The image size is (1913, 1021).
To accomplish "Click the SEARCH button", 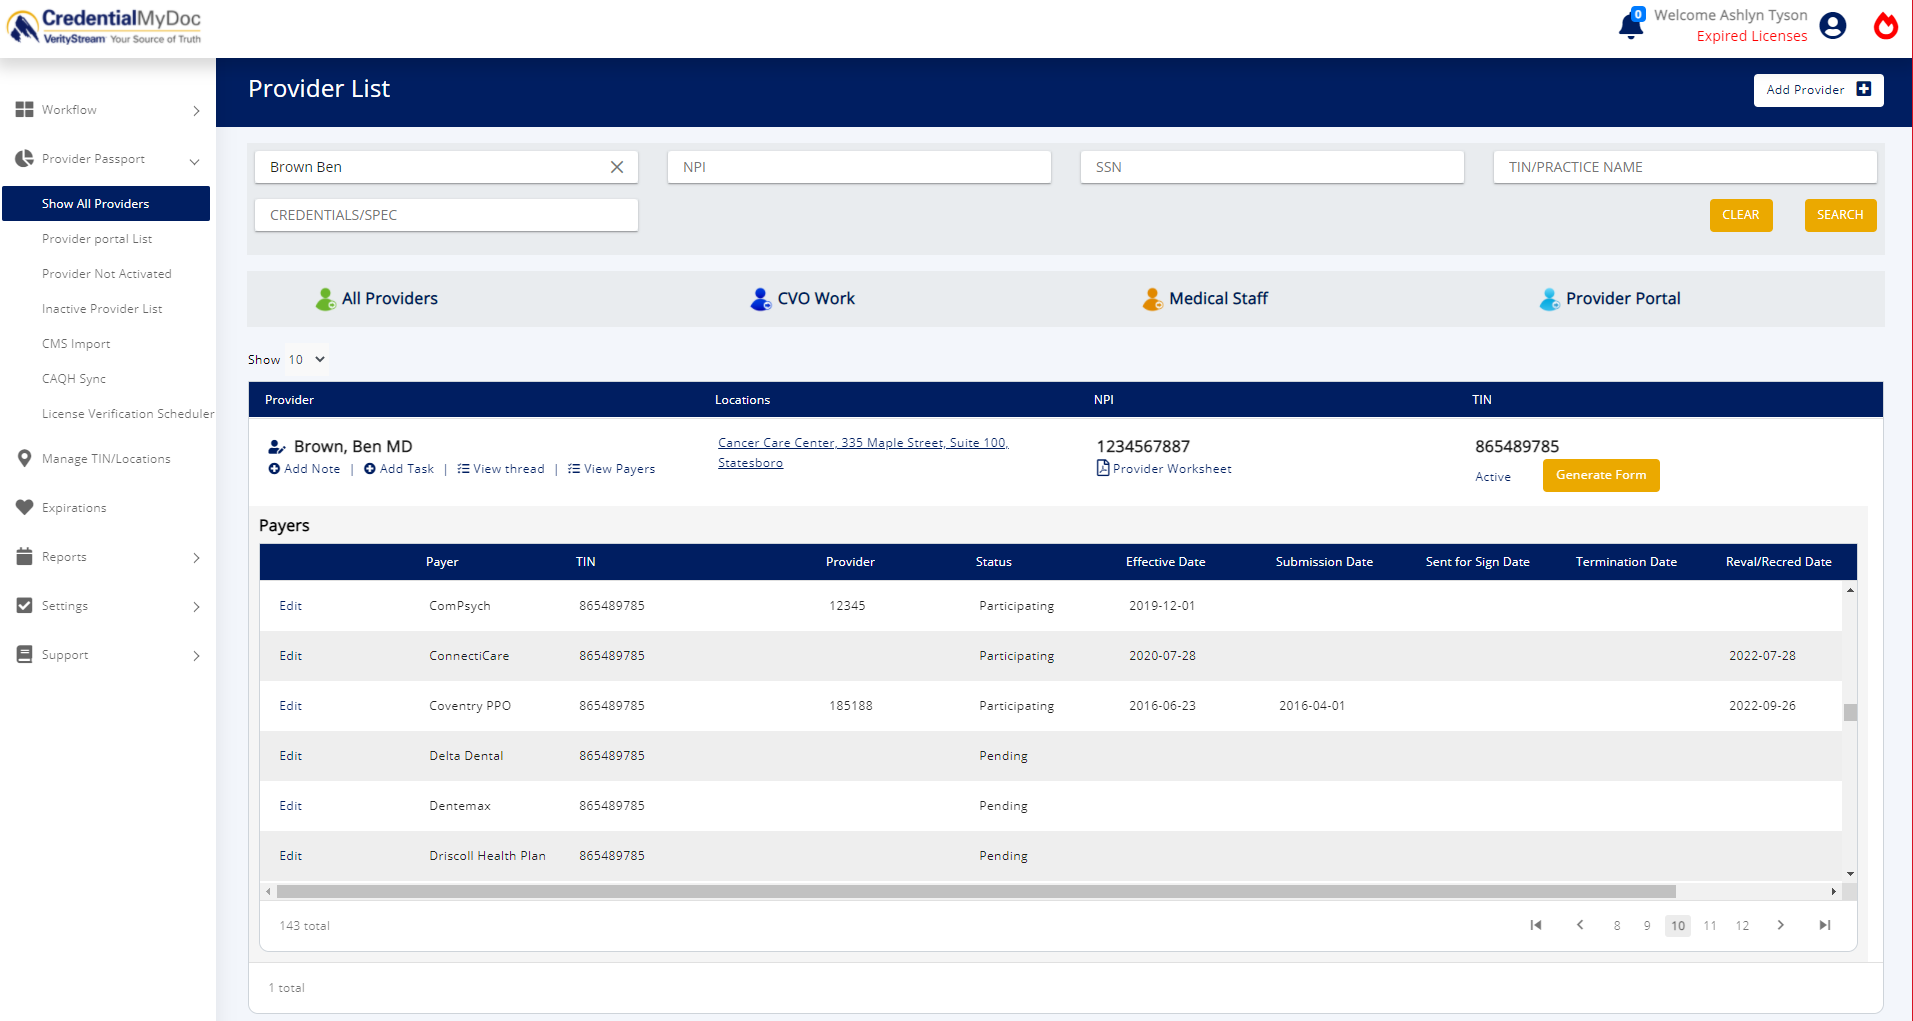I will pyautogui.click(x=1840, y=214).
